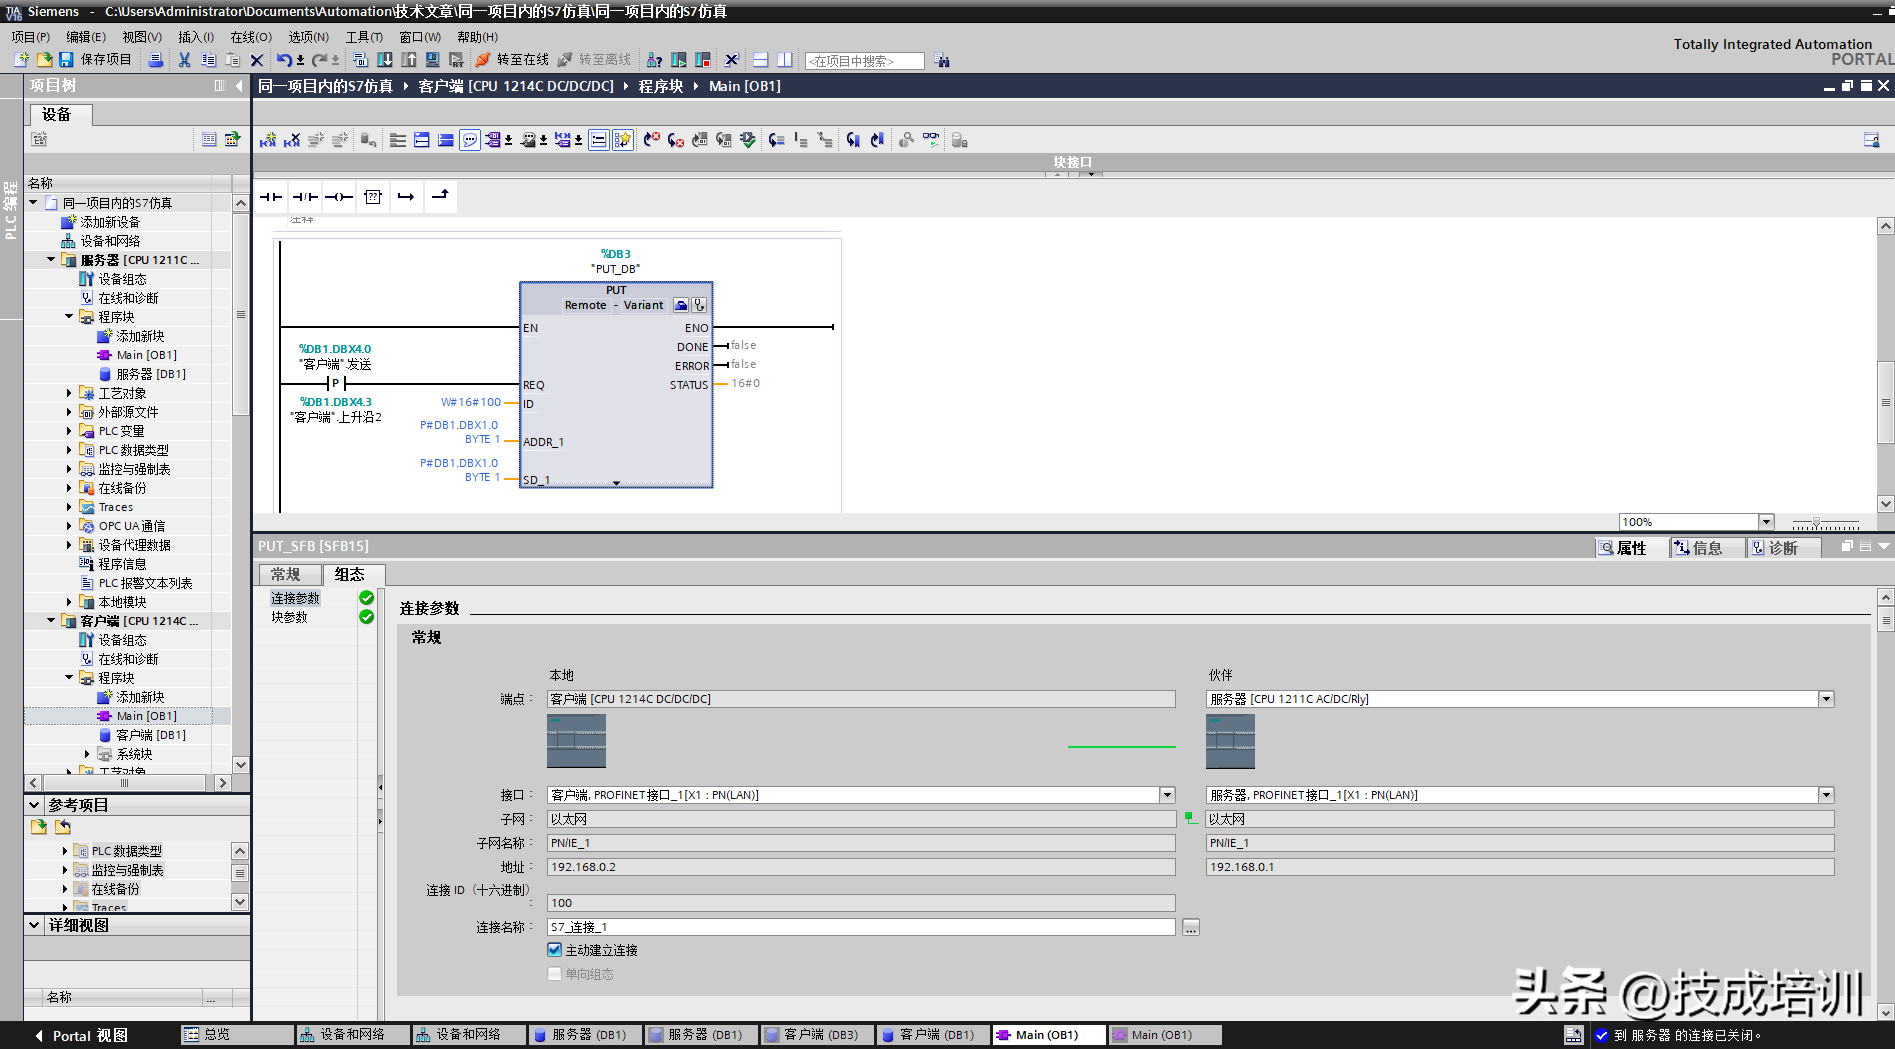Toggle the 主动建立连接 checkbox
The width and height of the screenshot is (1895, 1049).
pos(555,950)
